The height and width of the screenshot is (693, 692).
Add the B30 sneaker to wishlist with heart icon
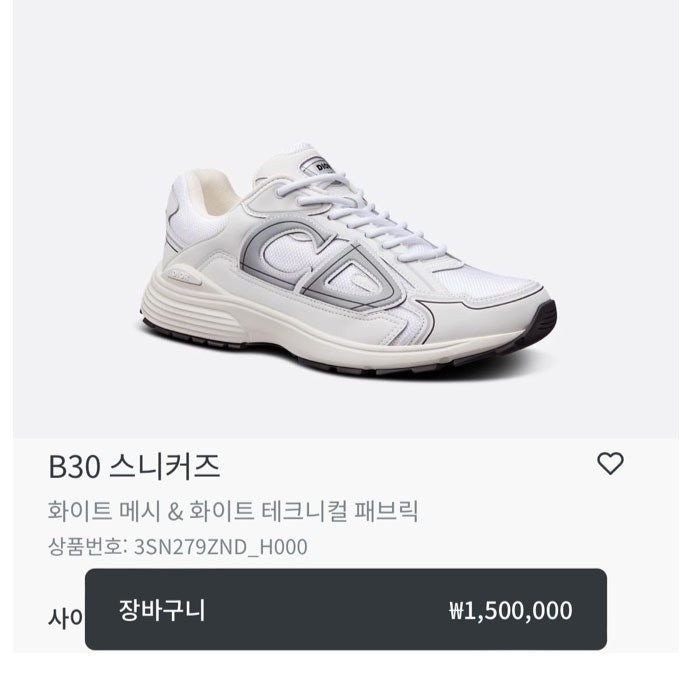(610, 463)
